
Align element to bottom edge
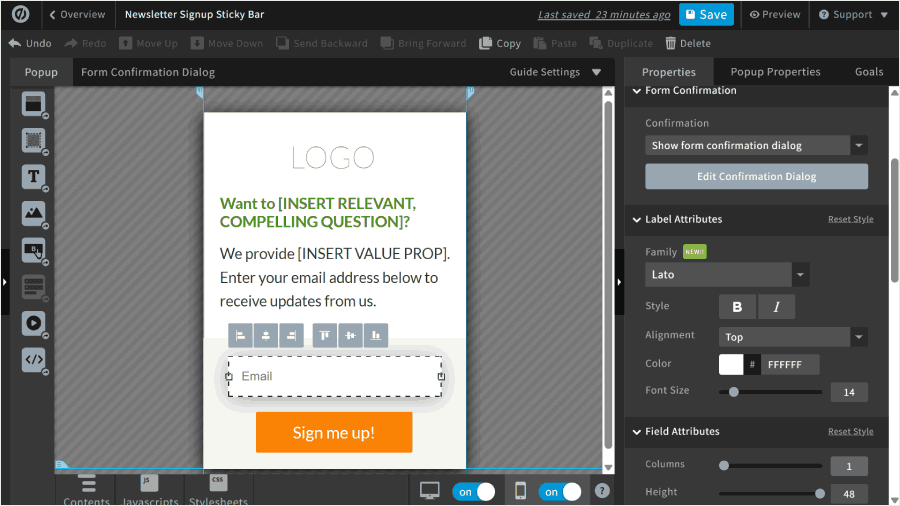tap(375, 336)
